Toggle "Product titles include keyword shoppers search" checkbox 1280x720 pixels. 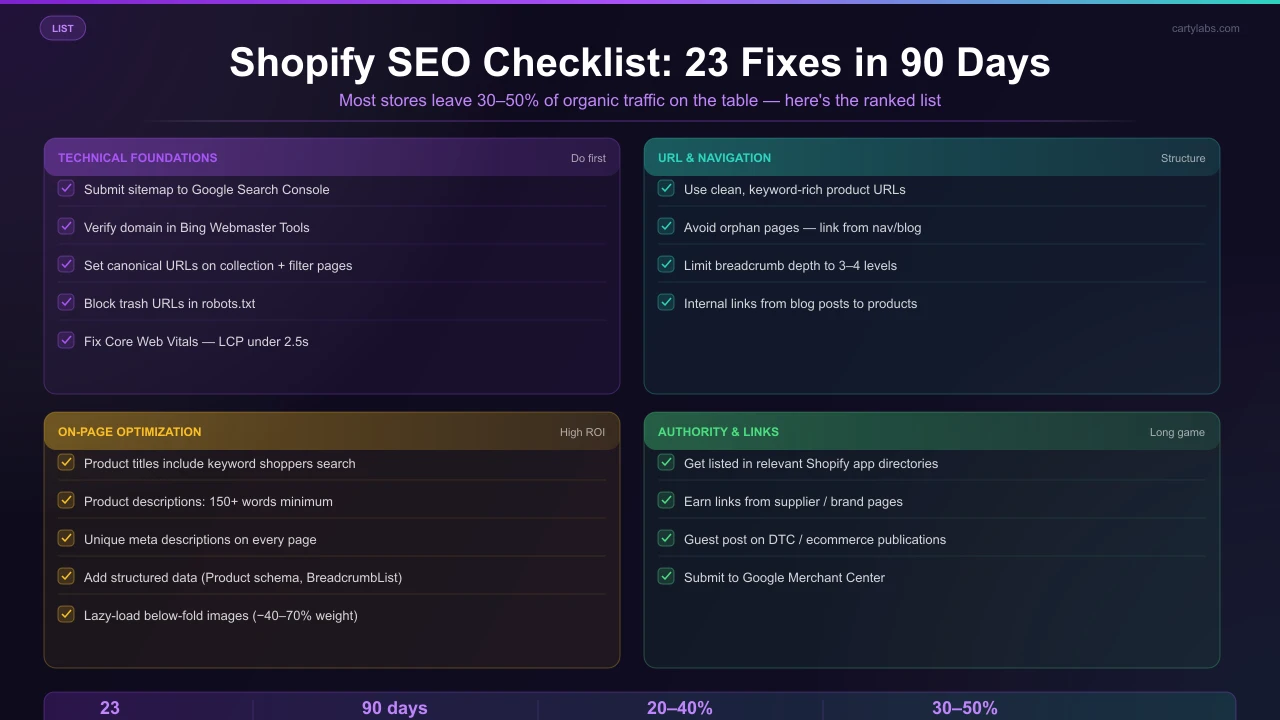click(66, 462)
